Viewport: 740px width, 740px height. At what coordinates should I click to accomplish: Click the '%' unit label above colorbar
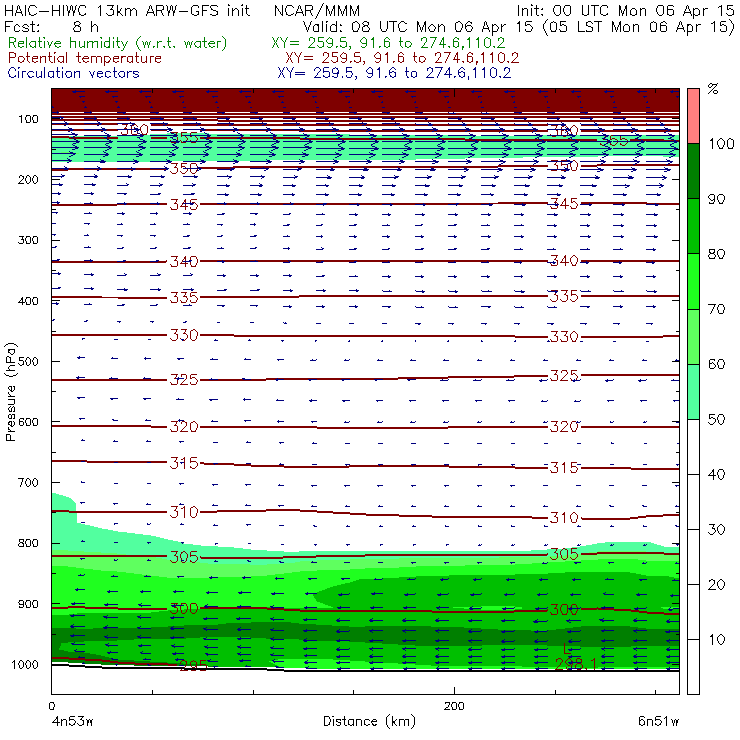point(713,89)
